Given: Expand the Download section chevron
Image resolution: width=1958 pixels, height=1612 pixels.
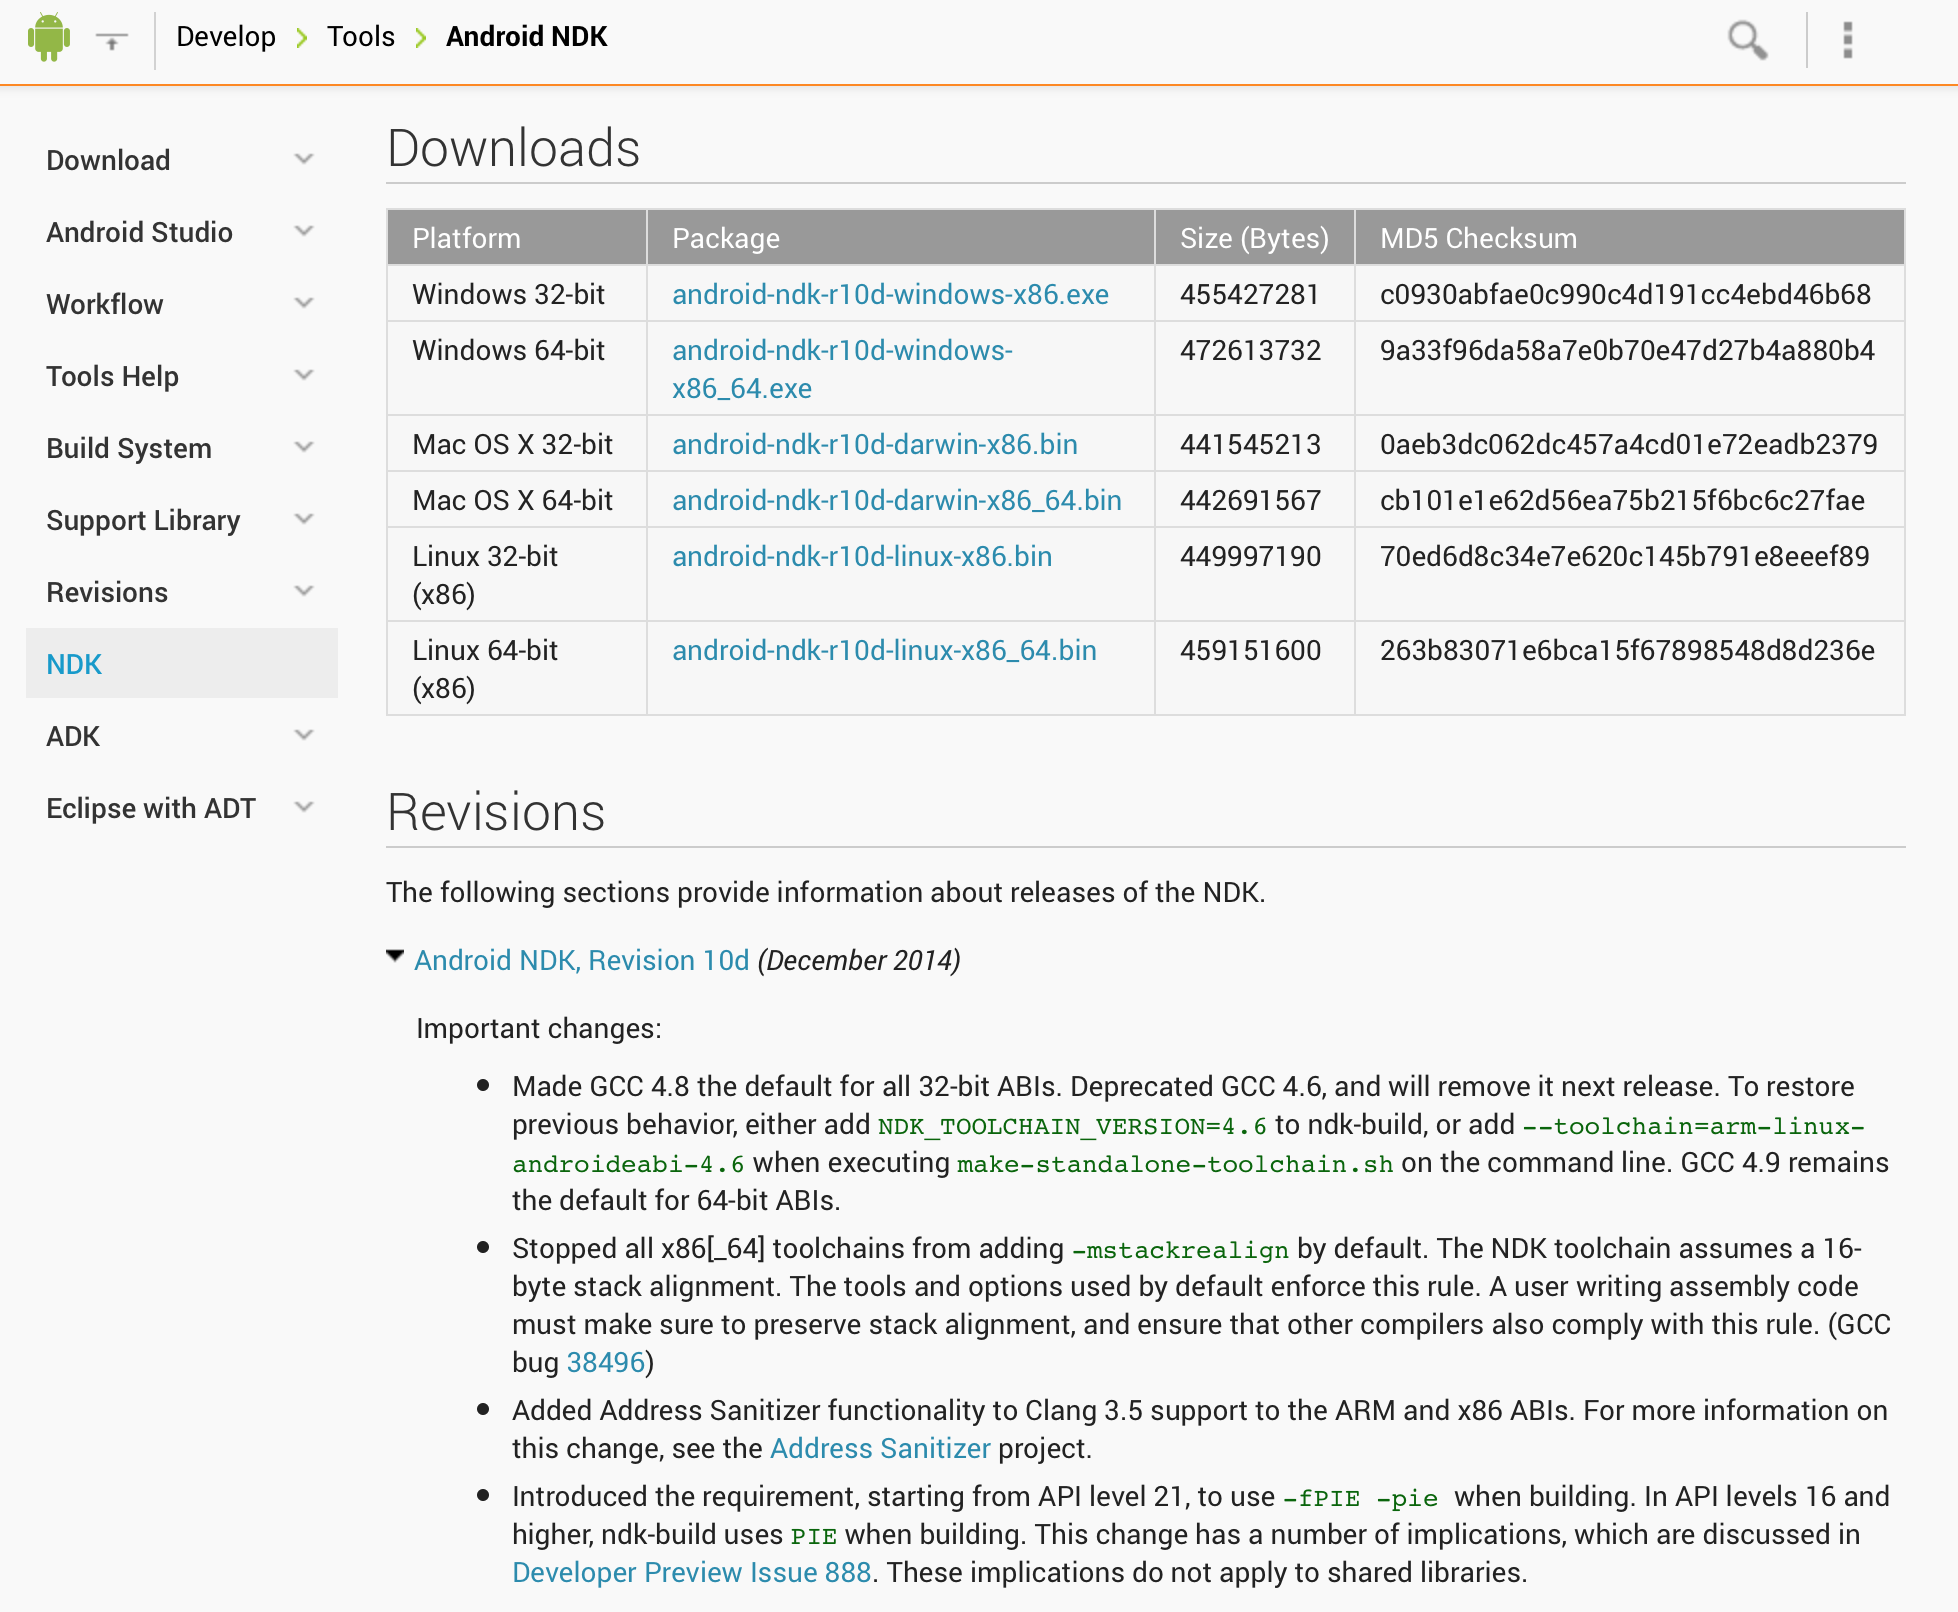Looking at the screenshot, I should (x=304, y=159).
